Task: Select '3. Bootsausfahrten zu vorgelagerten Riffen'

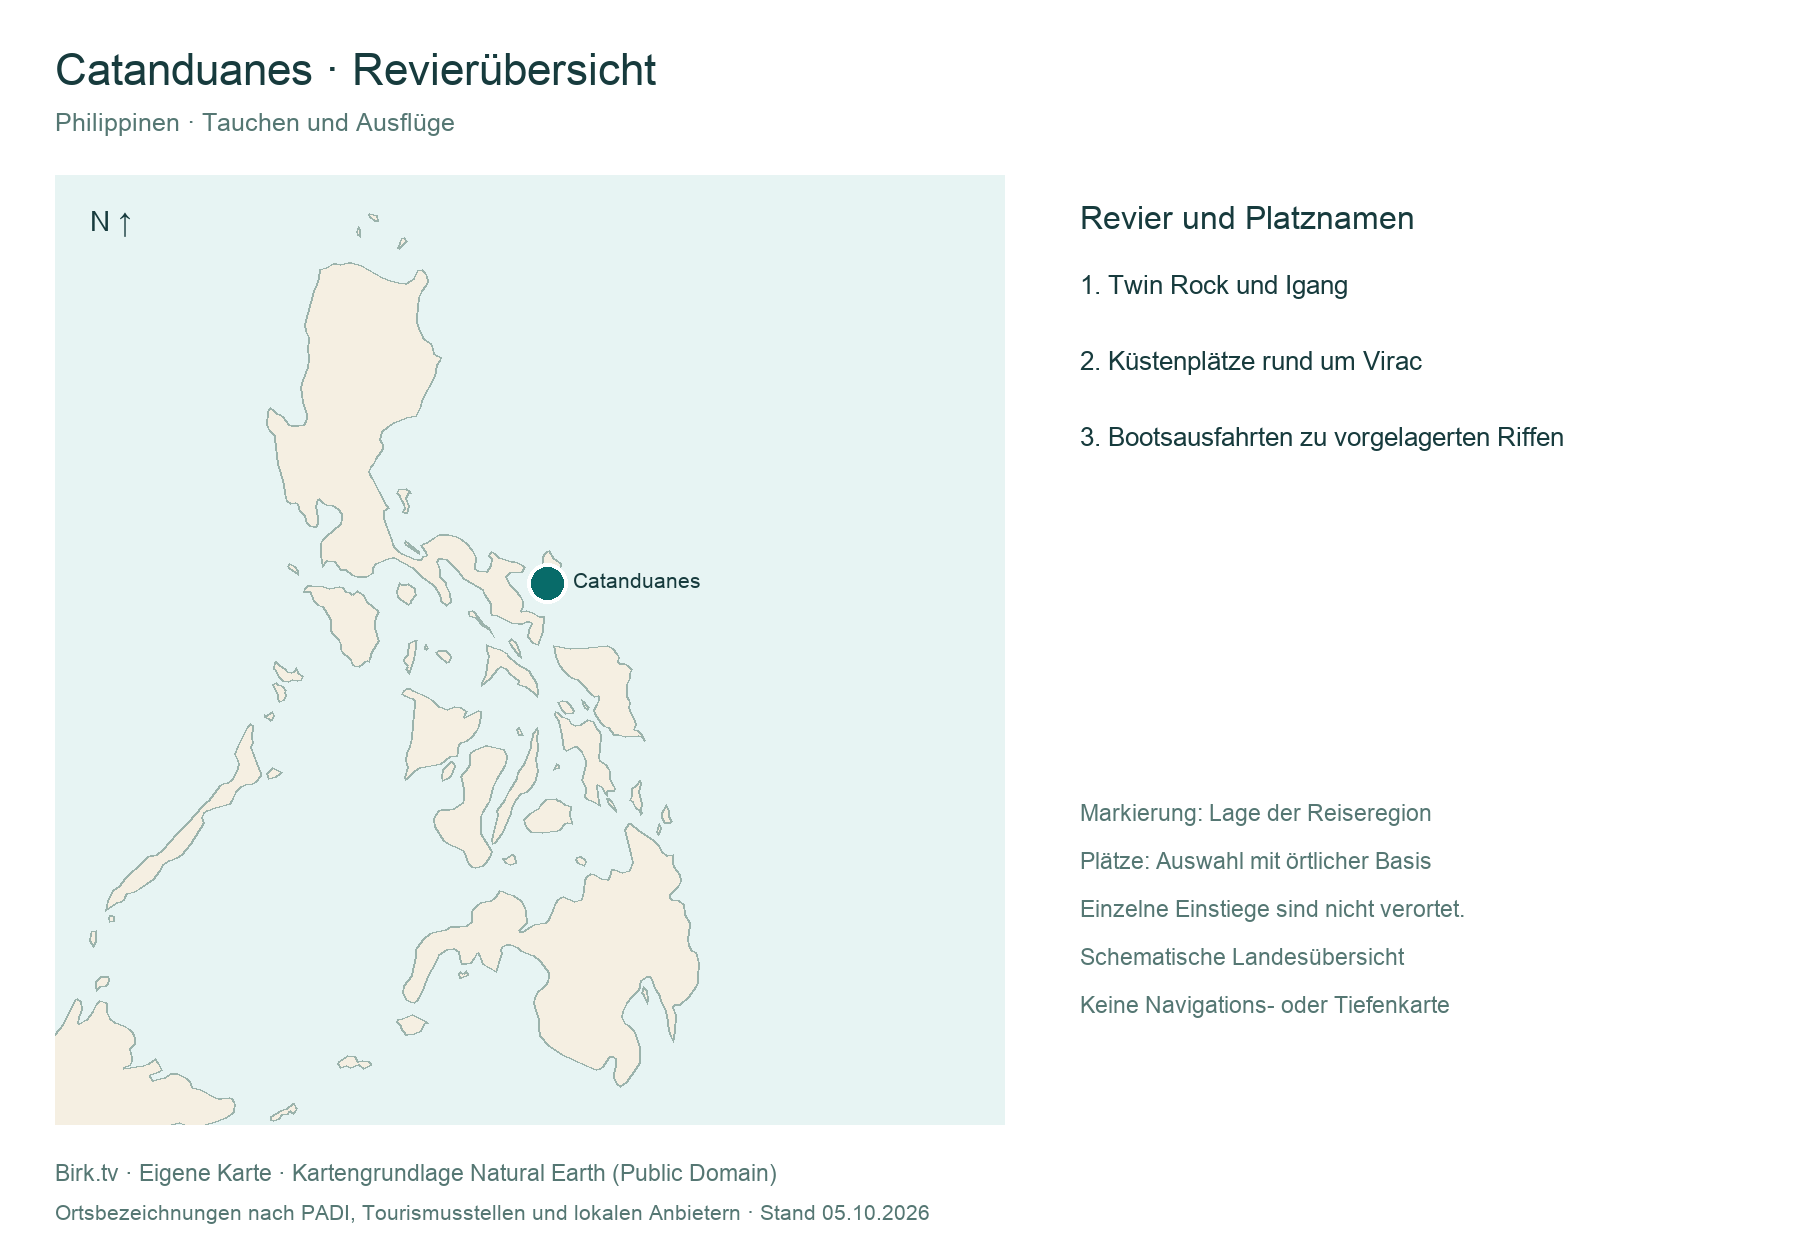Action: (1322, 437)
